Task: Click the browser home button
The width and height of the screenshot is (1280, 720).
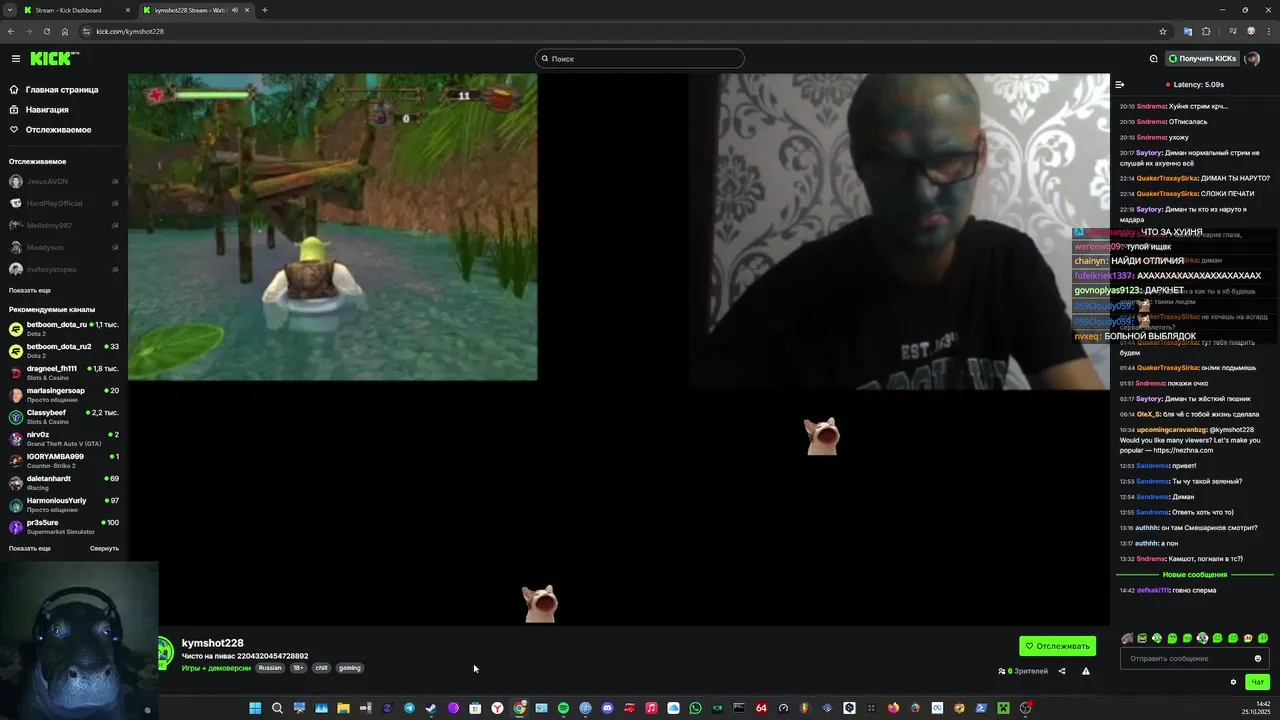Action: click(x=65, y=31)
